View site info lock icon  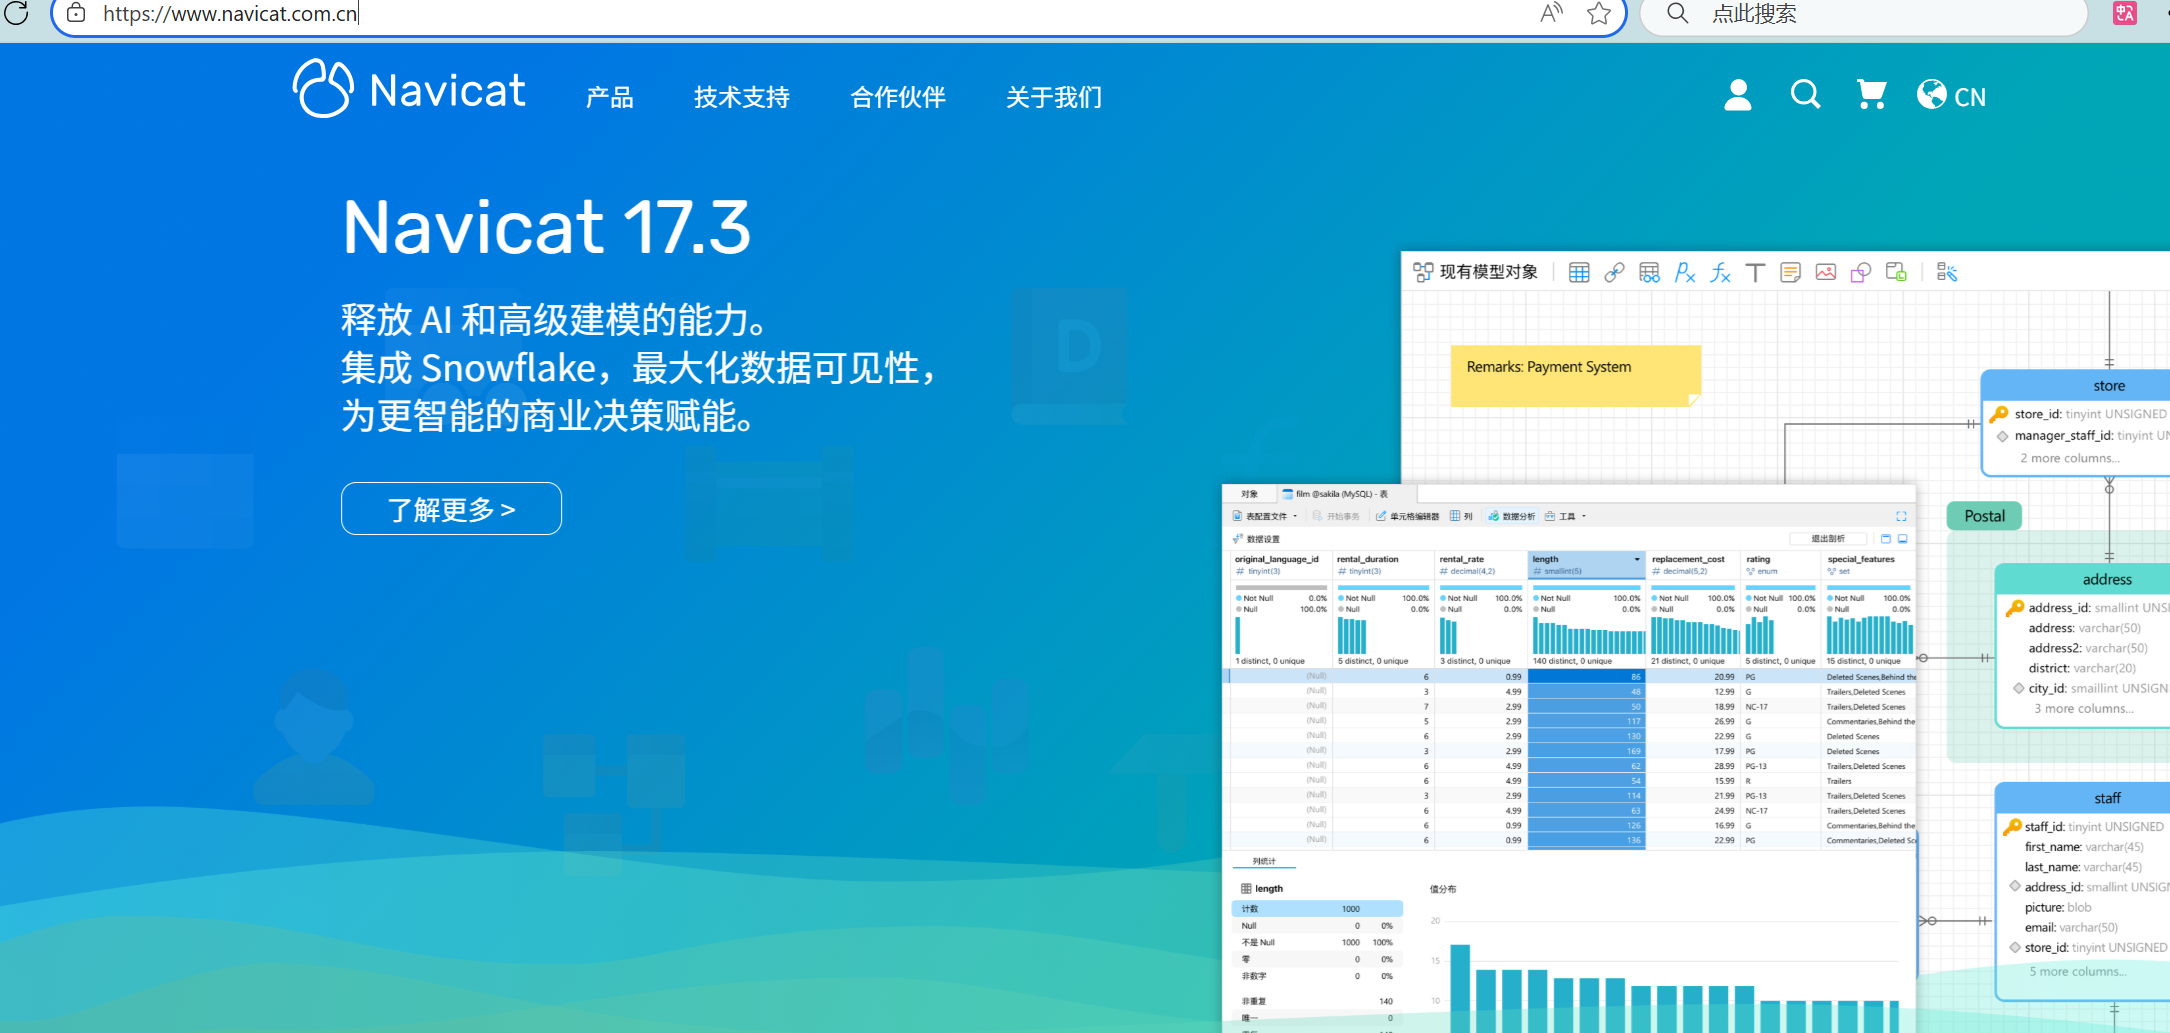[x=76, y=13]
